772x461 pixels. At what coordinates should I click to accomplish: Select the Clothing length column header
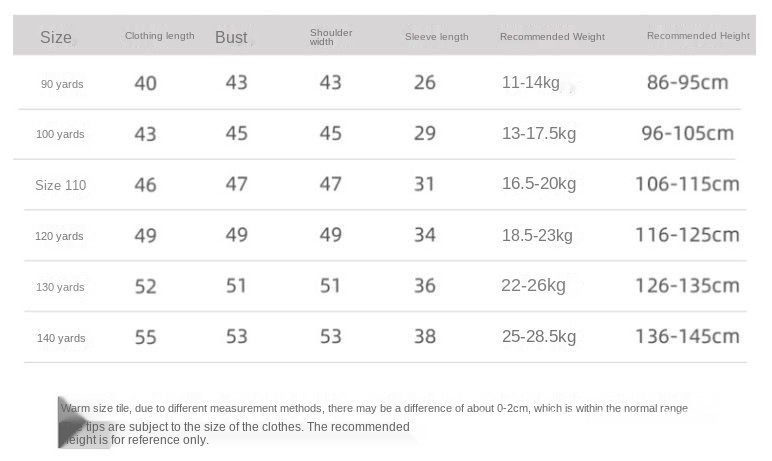pyautogui.click(x=159, y=36)
